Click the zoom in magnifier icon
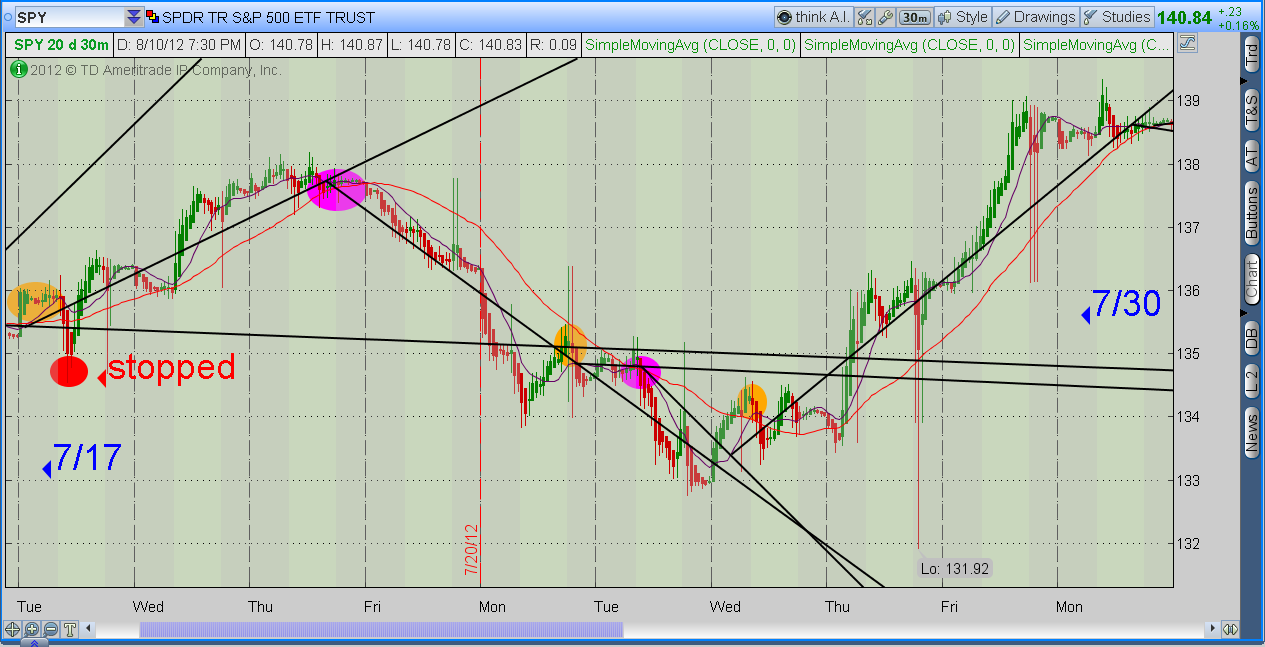 31,630
